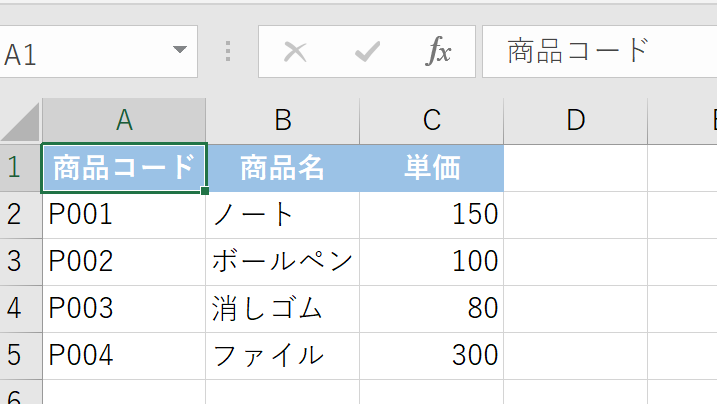
Task: Select the column C header
Action: [x=432, y=121]
